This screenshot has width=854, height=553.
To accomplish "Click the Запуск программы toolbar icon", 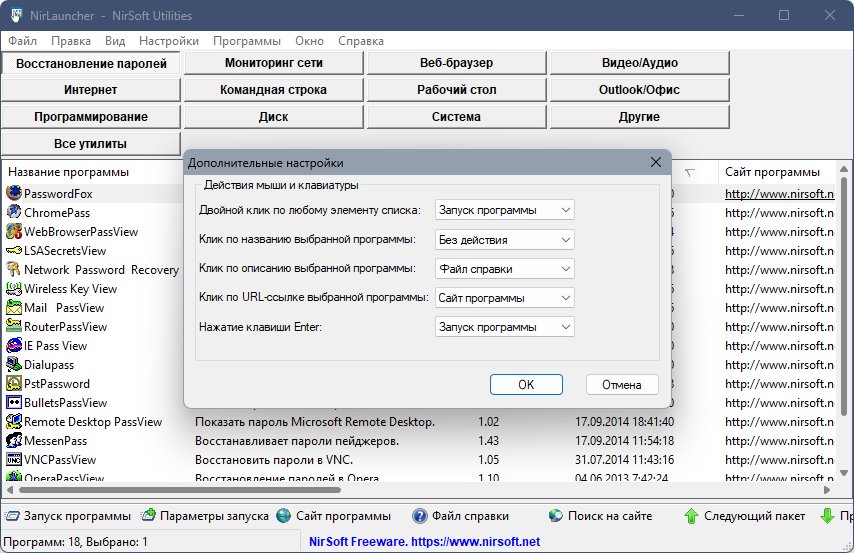I will coord(12,516).
